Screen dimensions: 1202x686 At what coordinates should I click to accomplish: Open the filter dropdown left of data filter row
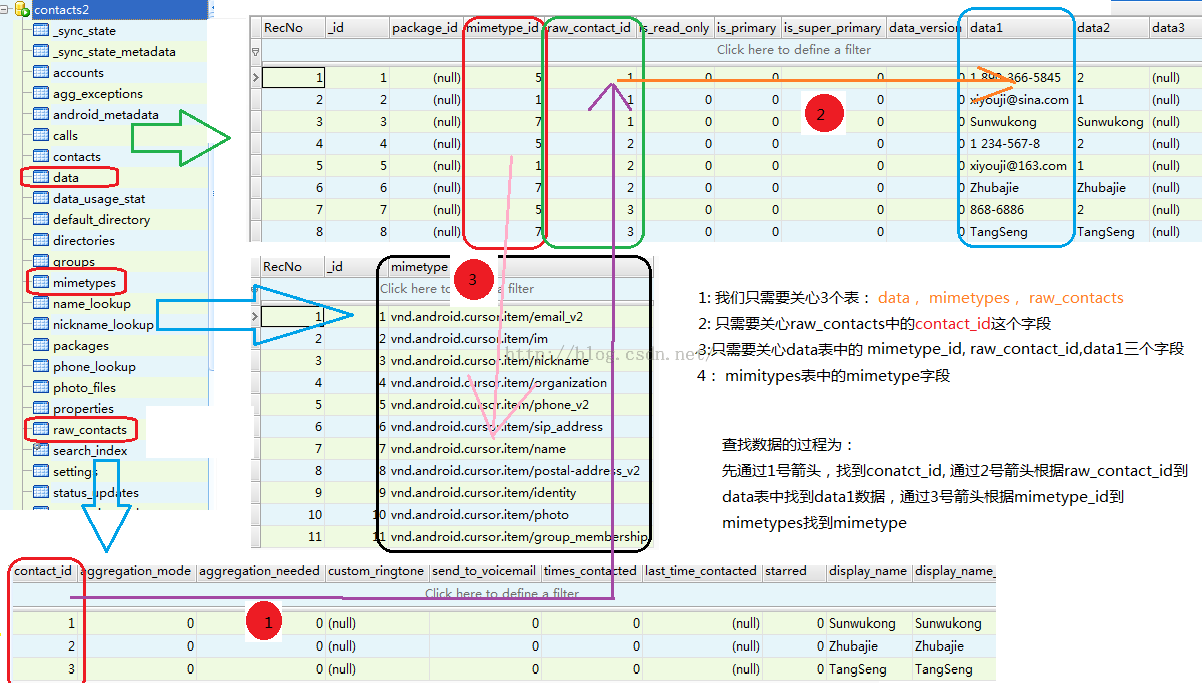255,50
